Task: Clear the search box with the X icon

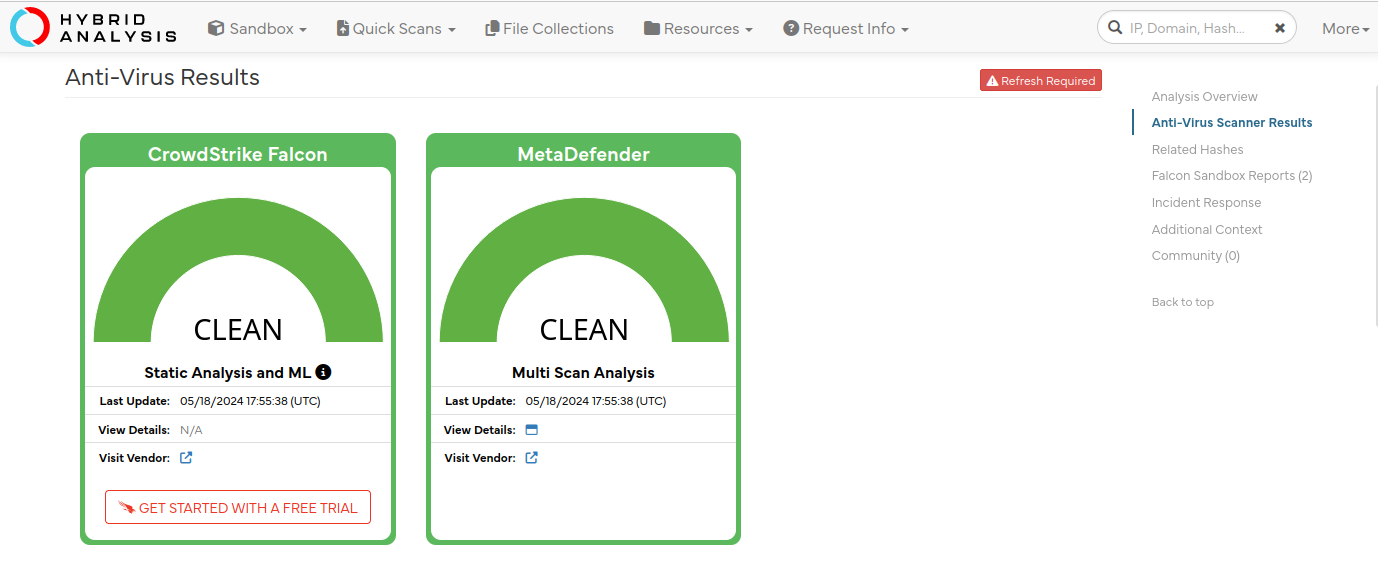Action: [x=1280, y=28]
